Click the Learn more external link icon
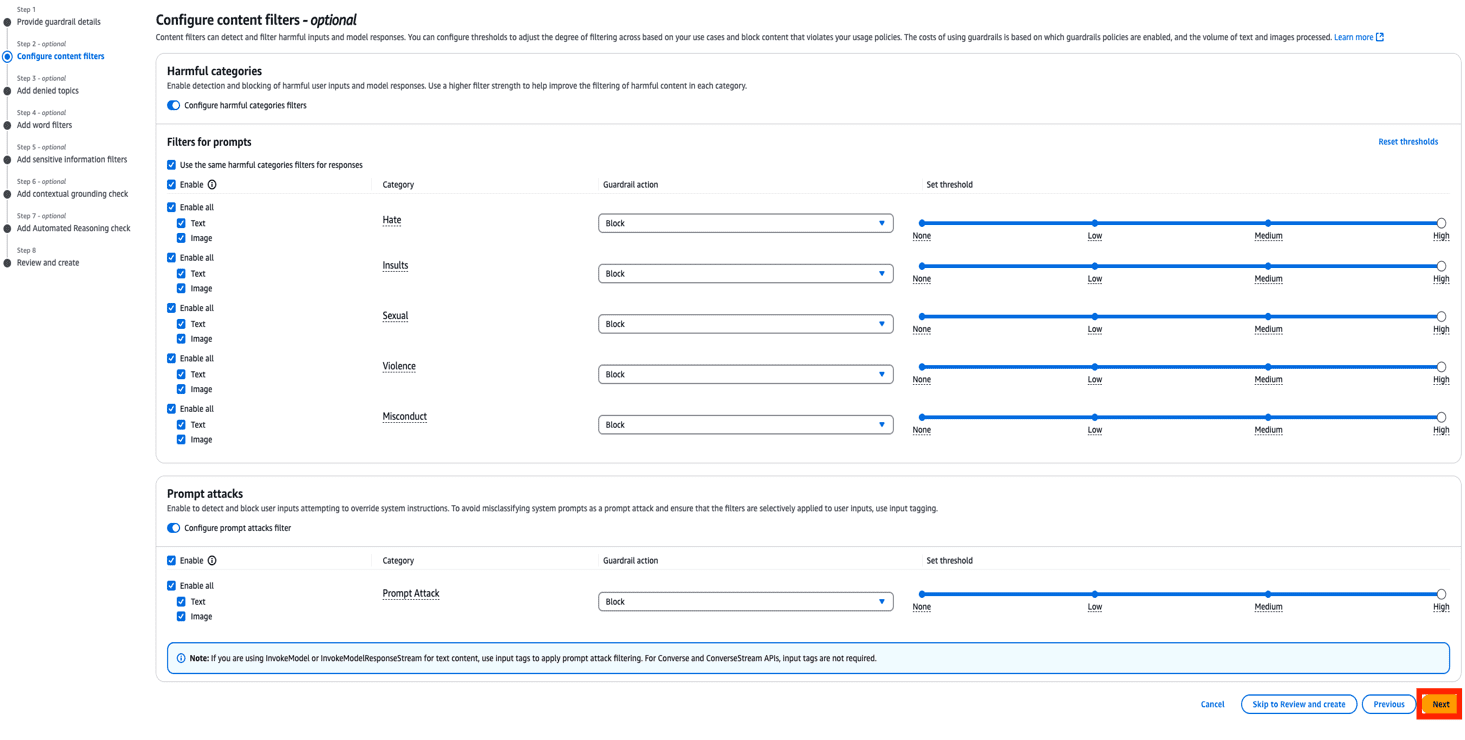1465x740 pixels. (x=1381, y=36)
